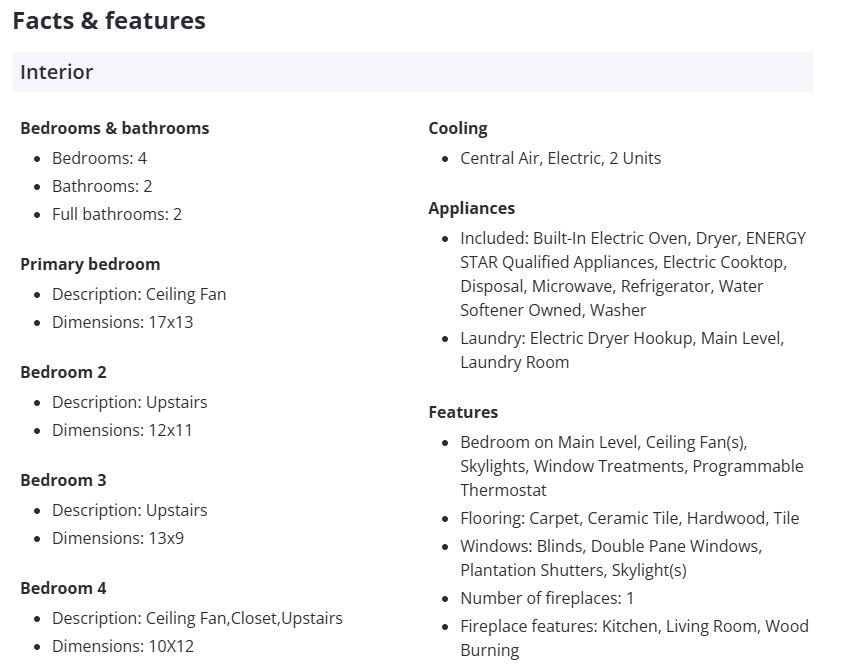This screenshot has width=858, height=669.
Task: Select the Central Air, Electric, 2 Units item
Action: (560, 158)
